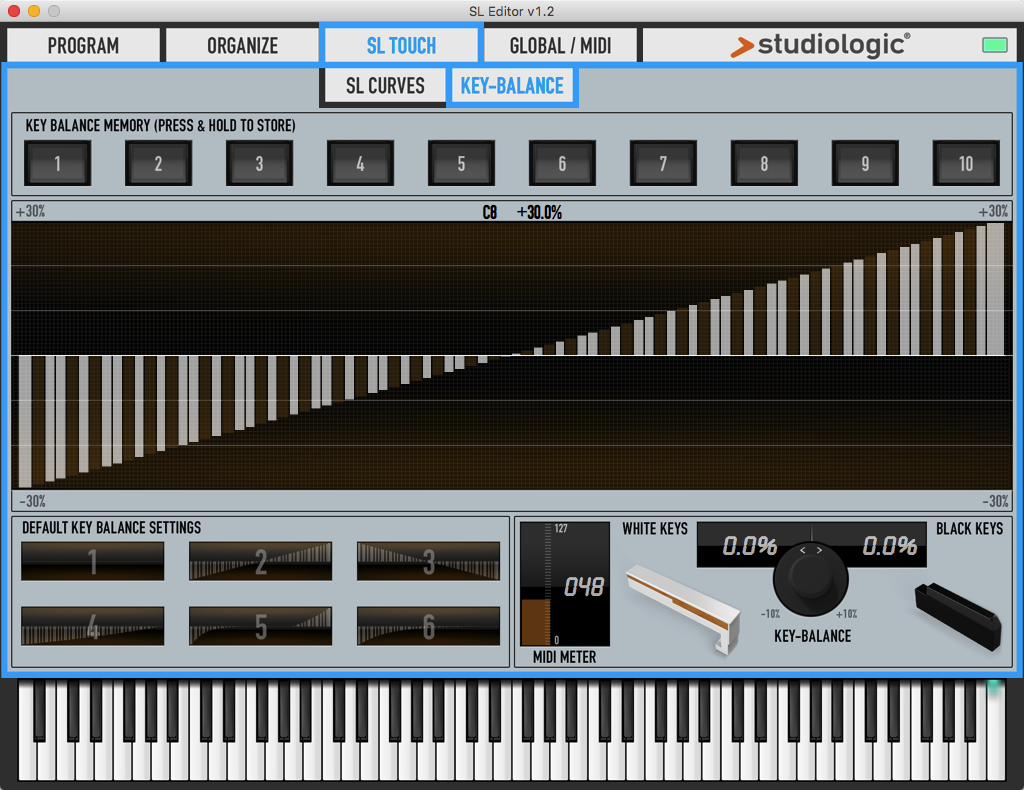Open the PROGRAM tab
1024x790 pixels.
coord(83,45)
